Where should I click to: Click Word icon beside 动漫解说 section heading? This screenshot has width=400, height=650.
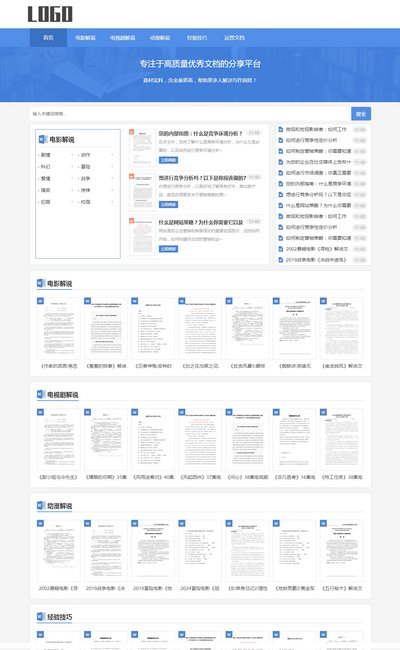coord(41,505)
